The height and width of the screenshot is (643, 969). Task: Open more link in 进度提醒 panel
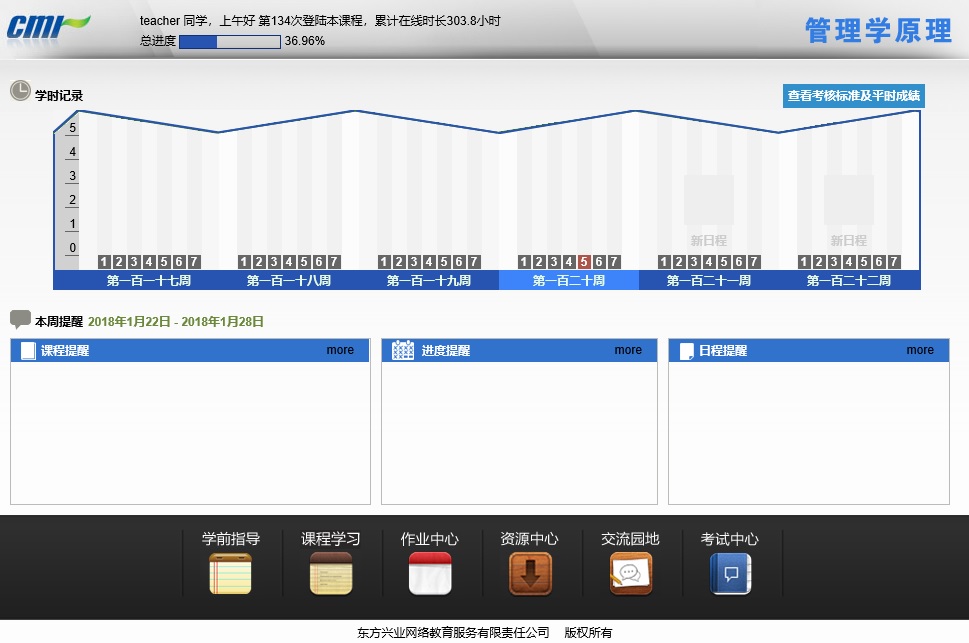click(628, 350)
